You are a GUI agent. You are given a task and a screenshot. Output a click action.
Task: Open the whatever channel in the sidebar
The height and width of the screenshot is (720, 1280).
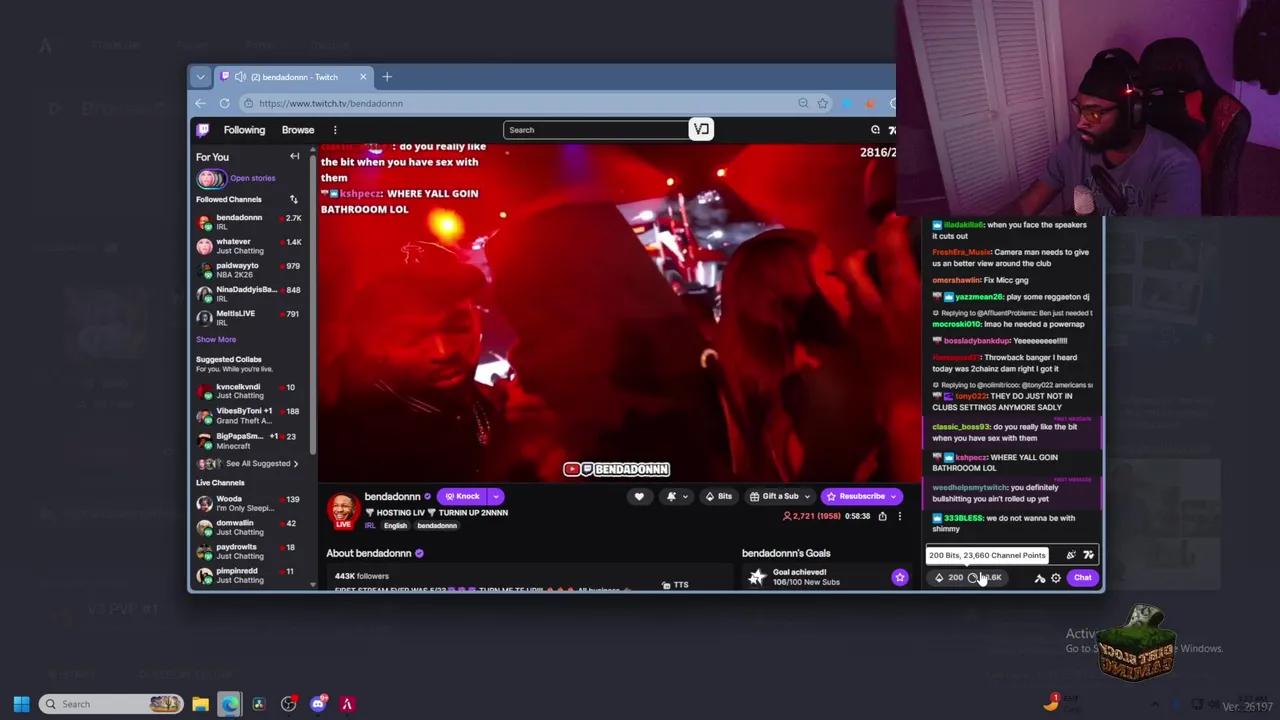[249, 246]
